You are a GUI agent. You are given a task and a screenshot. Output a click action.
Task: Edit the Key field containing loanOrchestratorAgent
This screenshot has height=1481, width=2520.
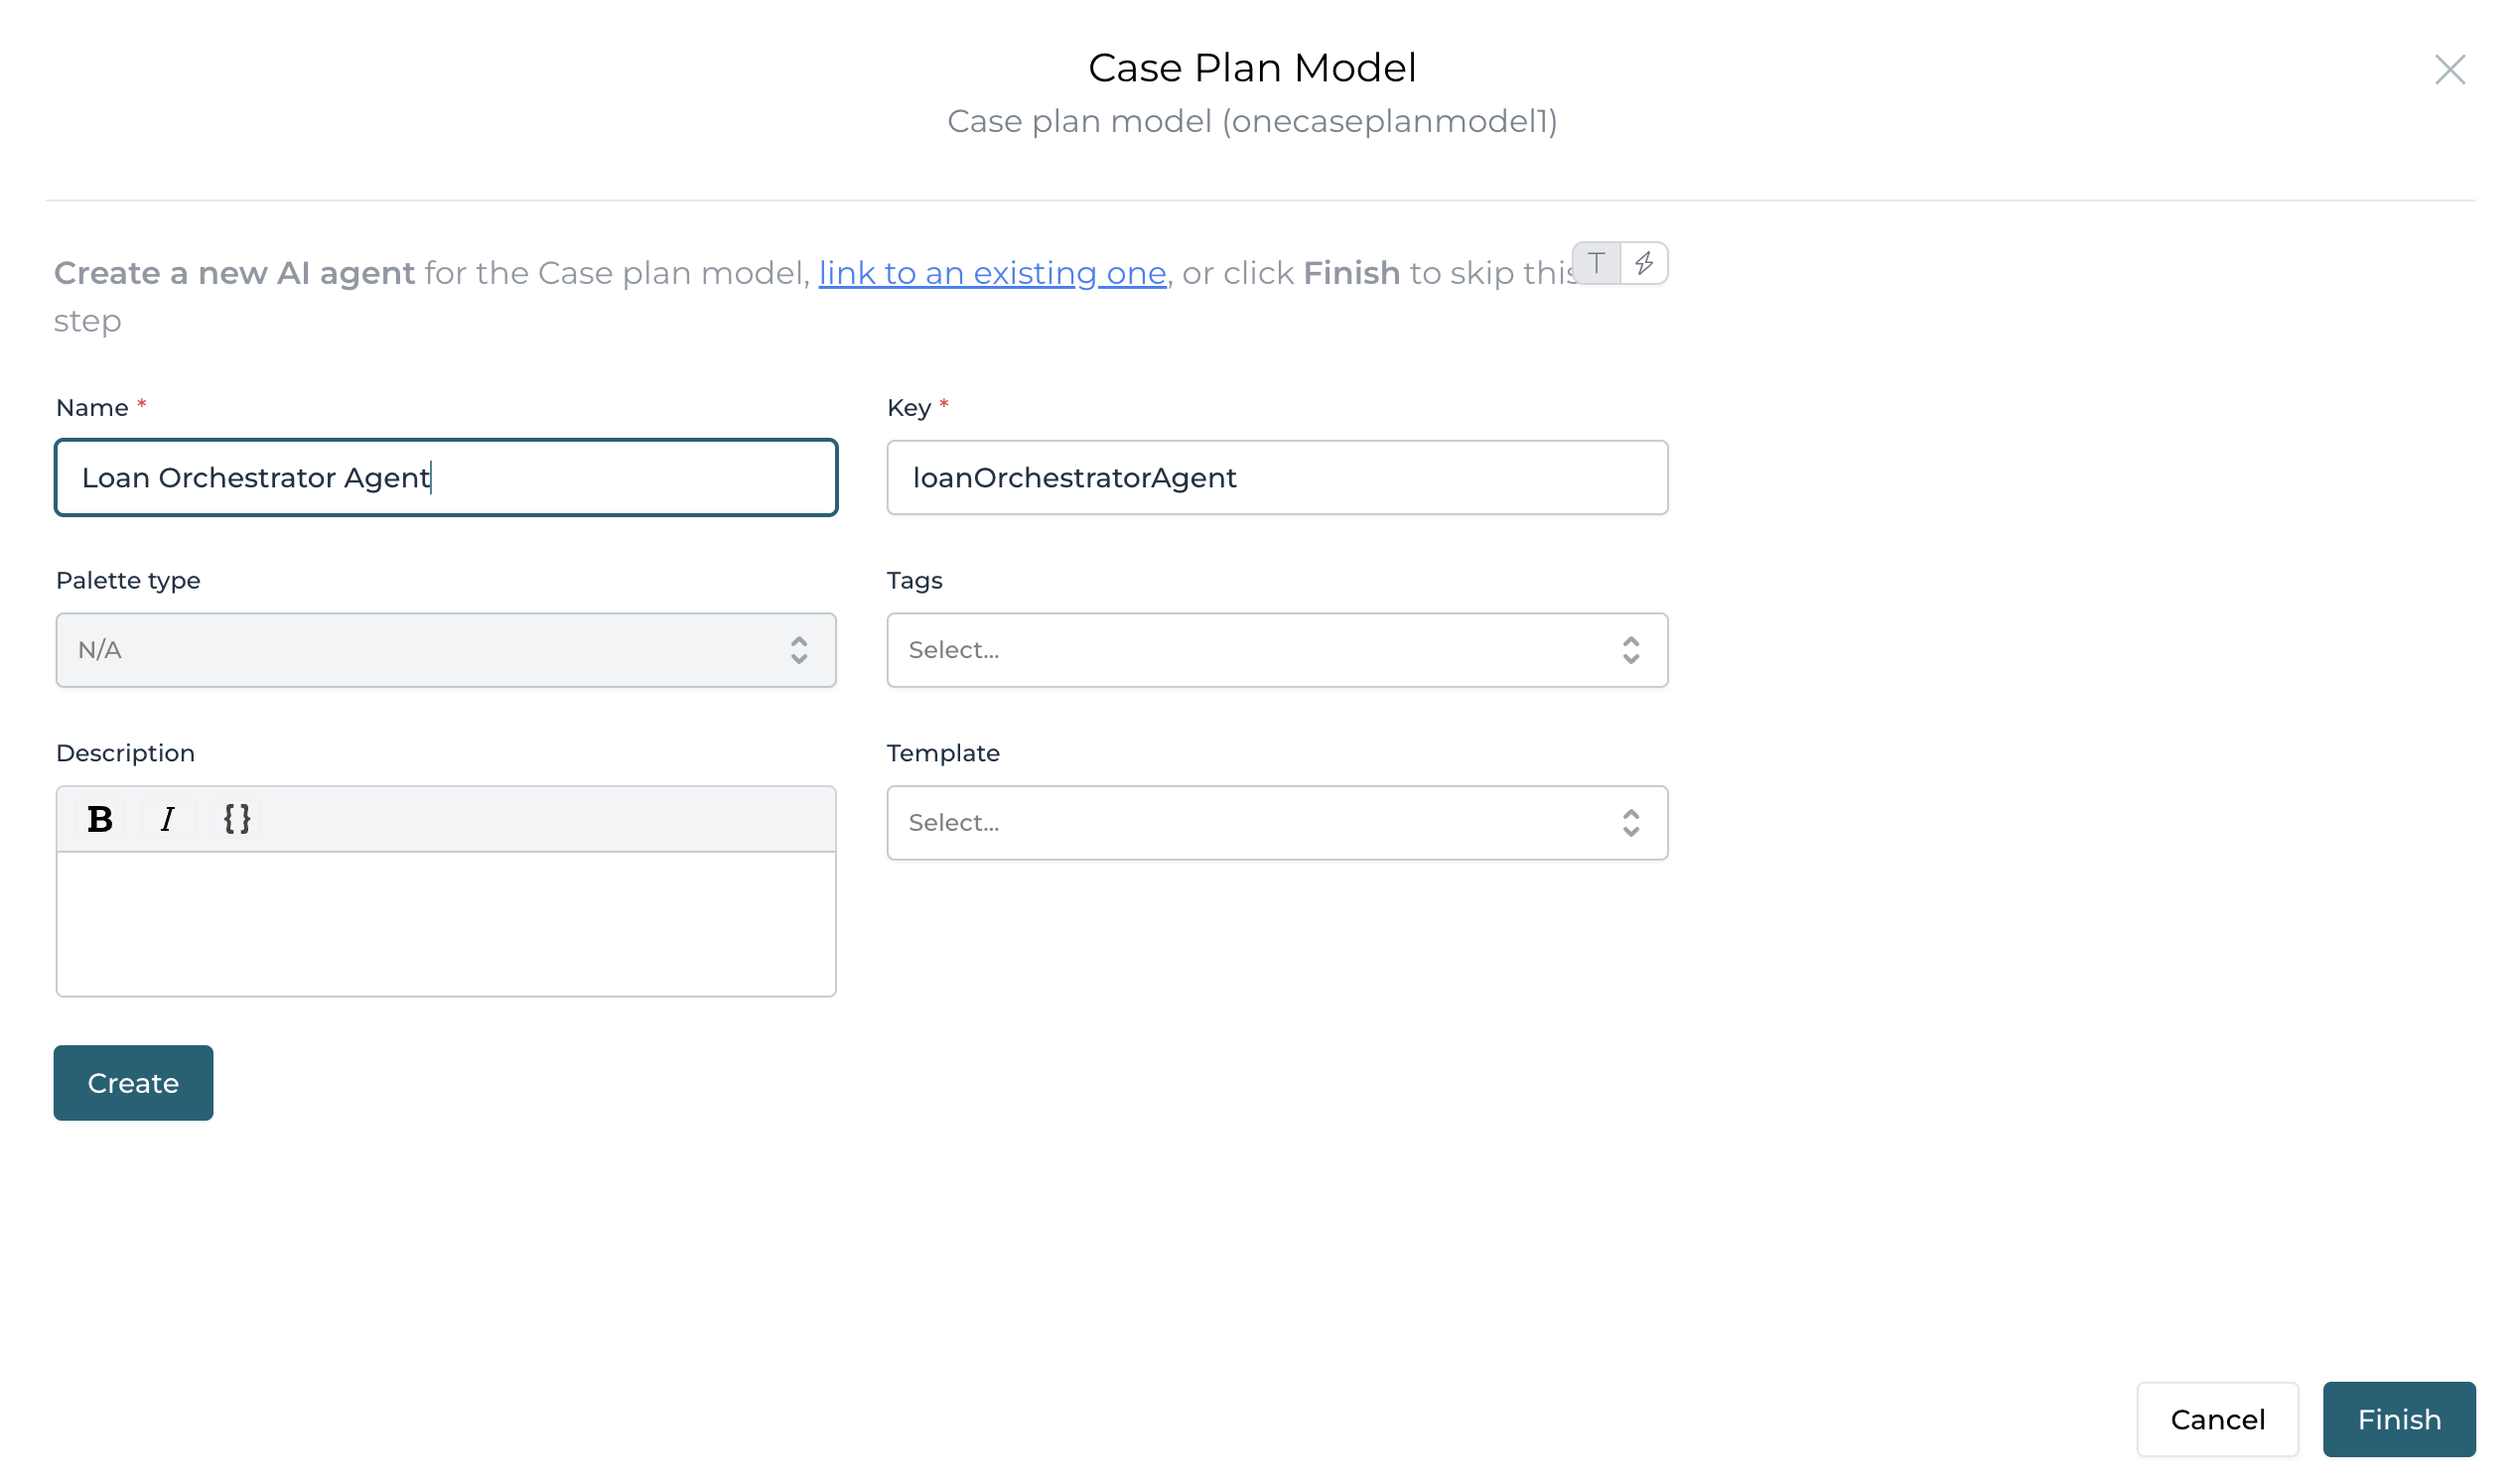[x=1276, y=477]
